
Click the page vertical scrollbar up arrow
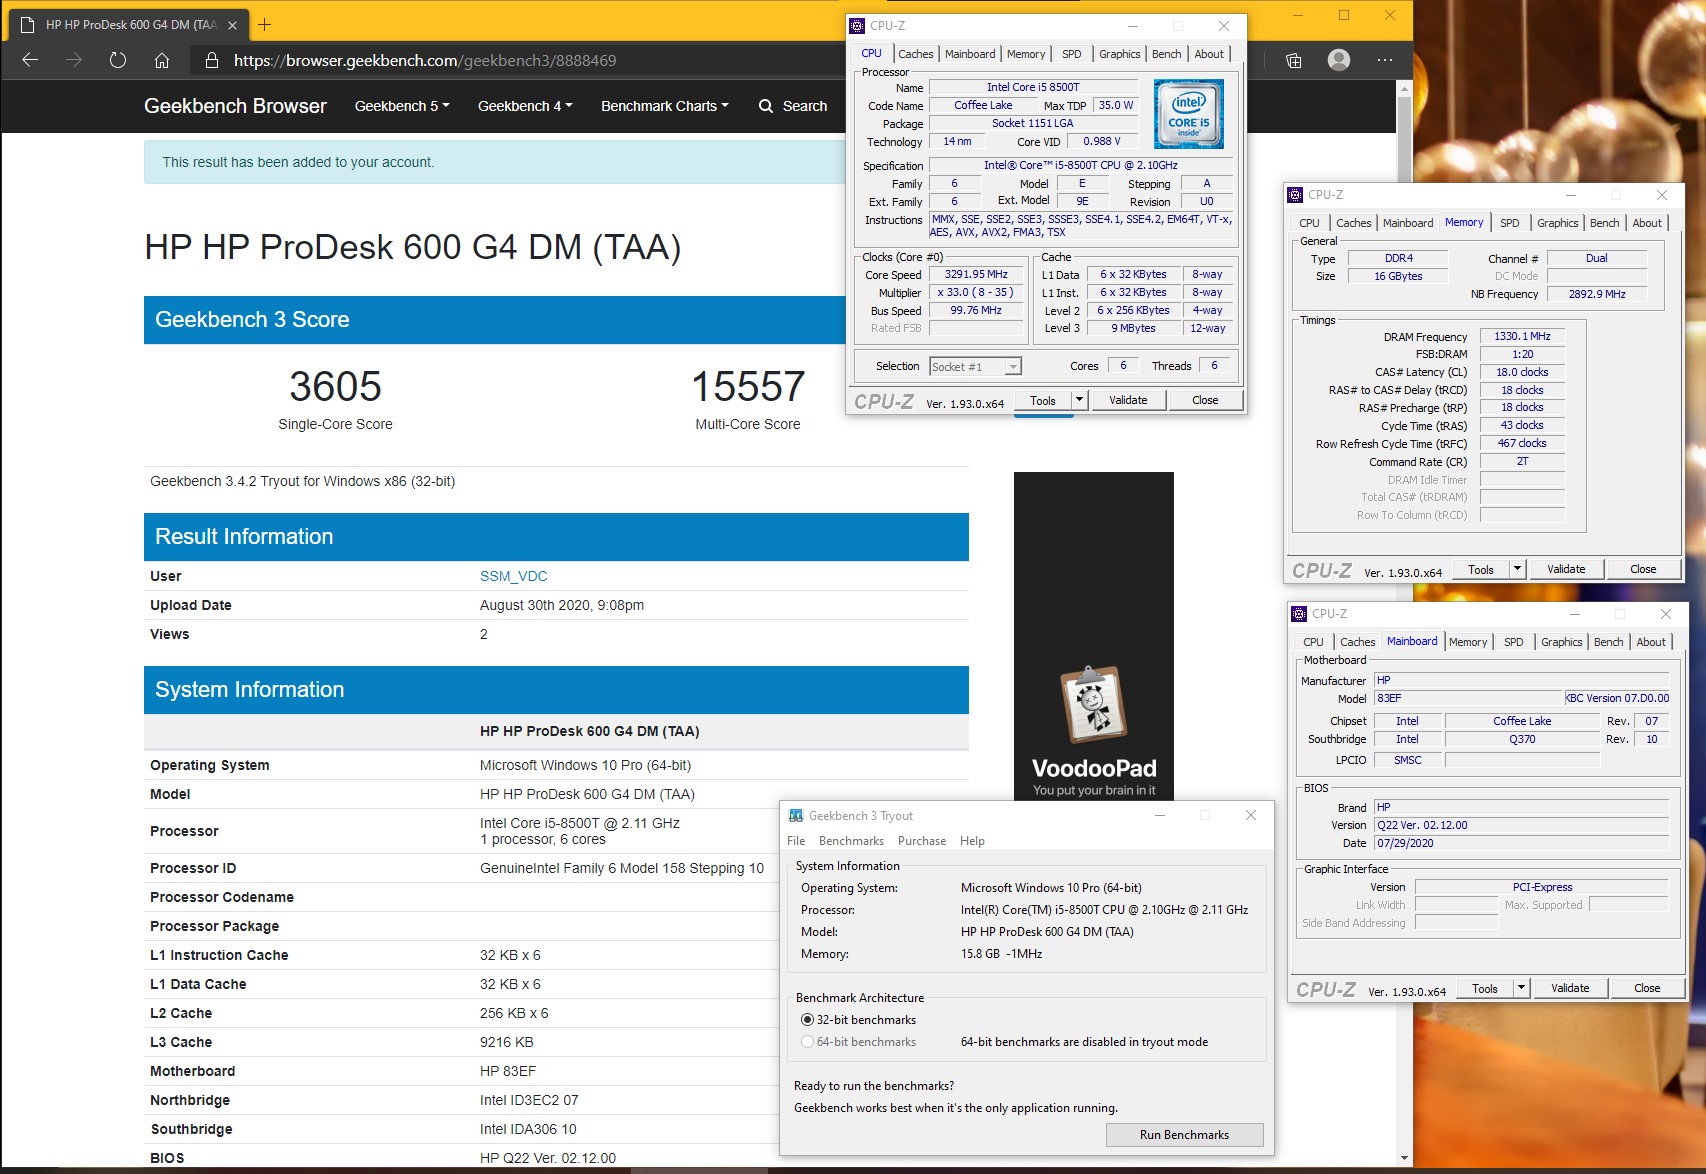pyautogui.click(x=1404, y=89)
